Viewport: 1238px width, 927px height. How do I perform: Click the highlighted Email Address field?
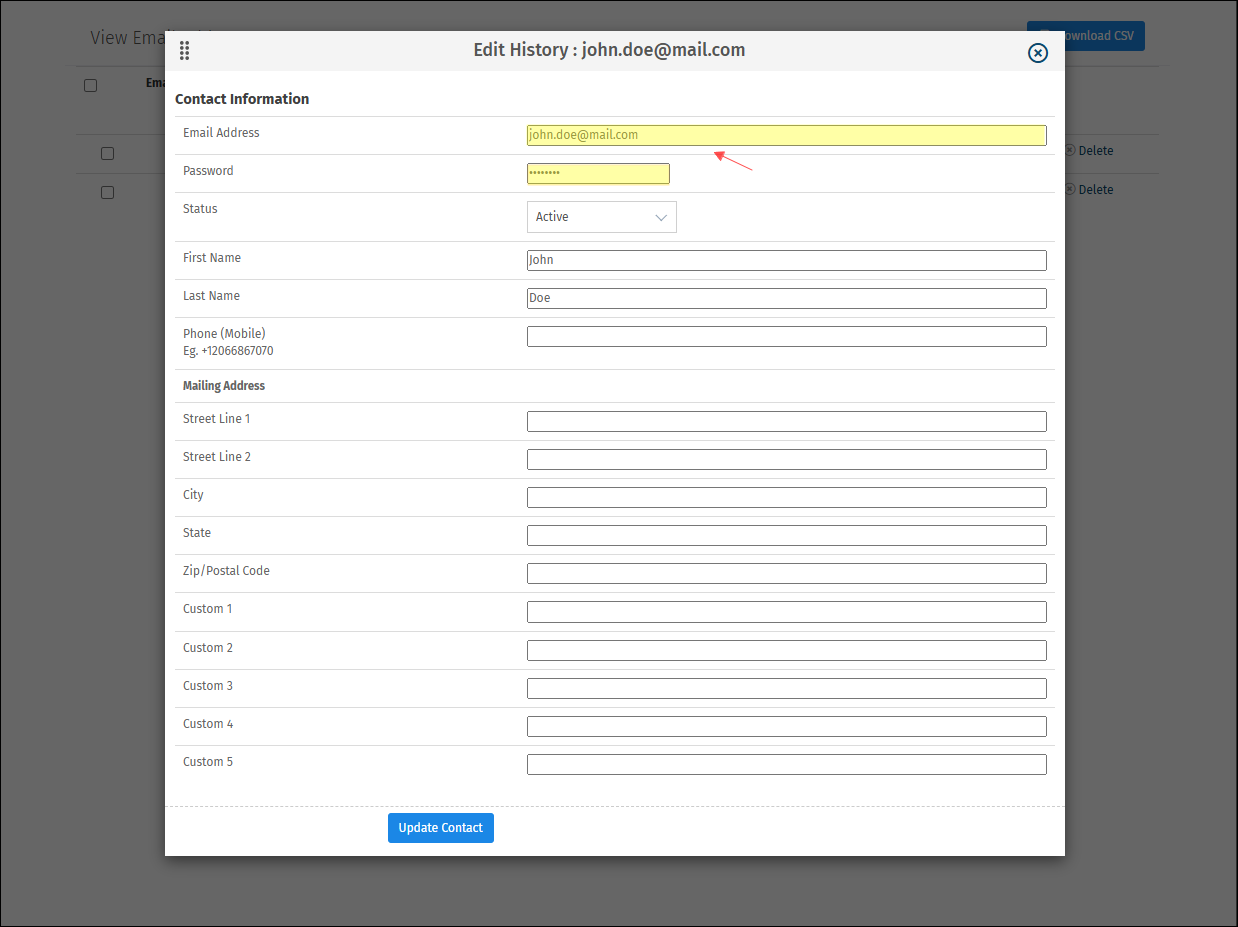click(786, 135)
